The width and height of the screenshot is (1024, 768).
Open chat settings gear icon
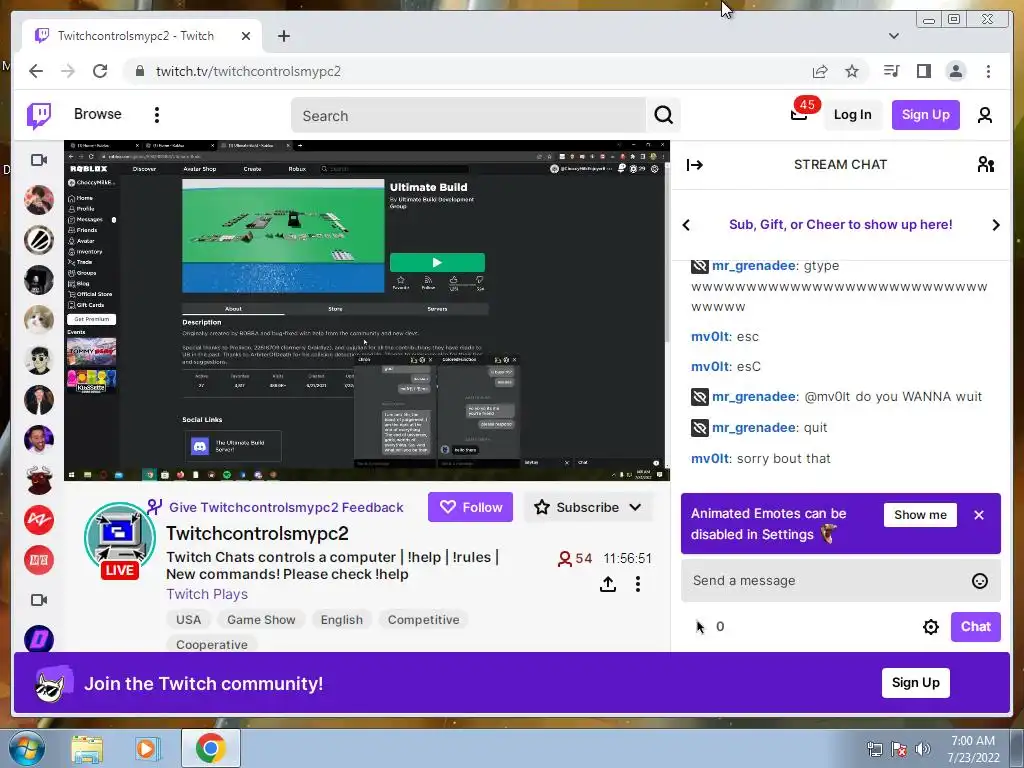pos(931,627)
